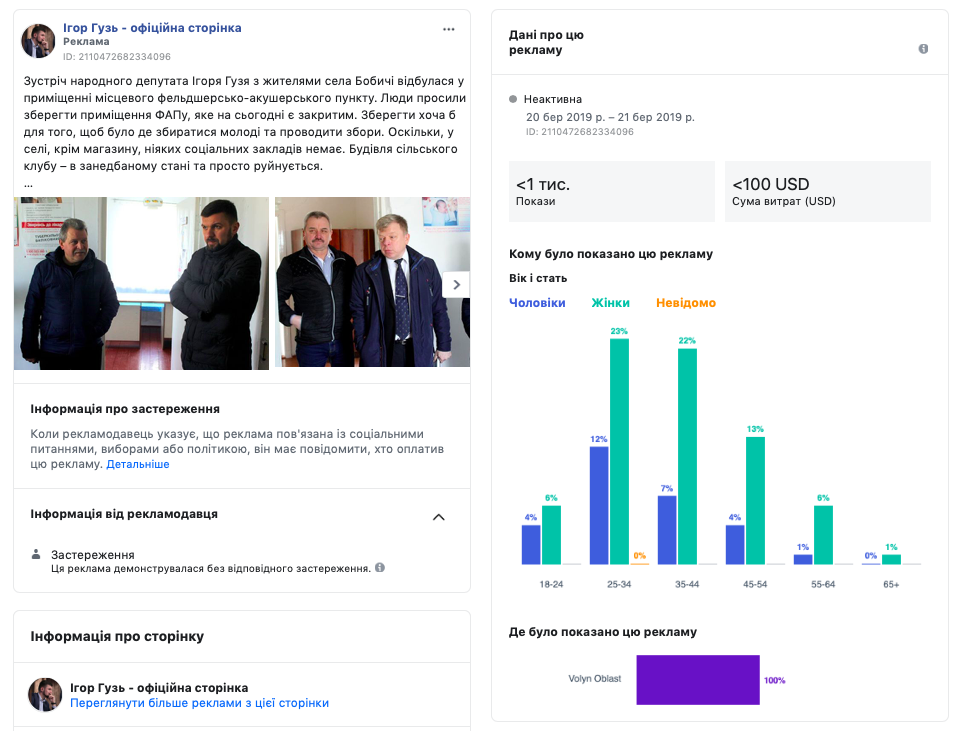Click the info icon after disclaimer notice text
Viewport: 963px width, 731px height.
point(380,568)
